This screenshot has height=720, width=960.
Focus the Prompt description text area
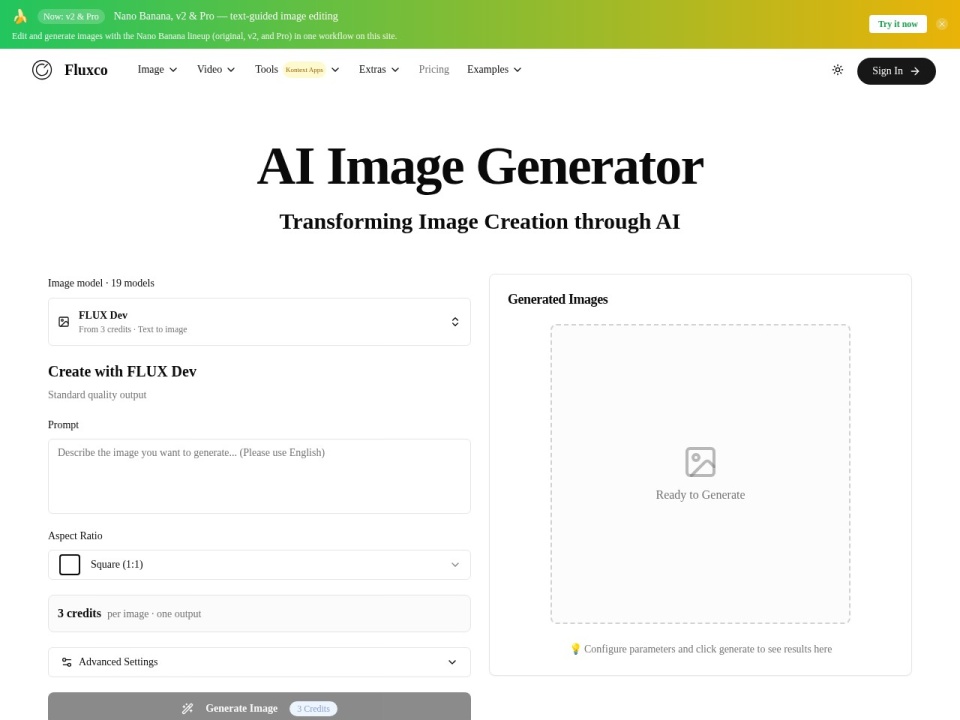pyautogui.click(x=260, y=476)
